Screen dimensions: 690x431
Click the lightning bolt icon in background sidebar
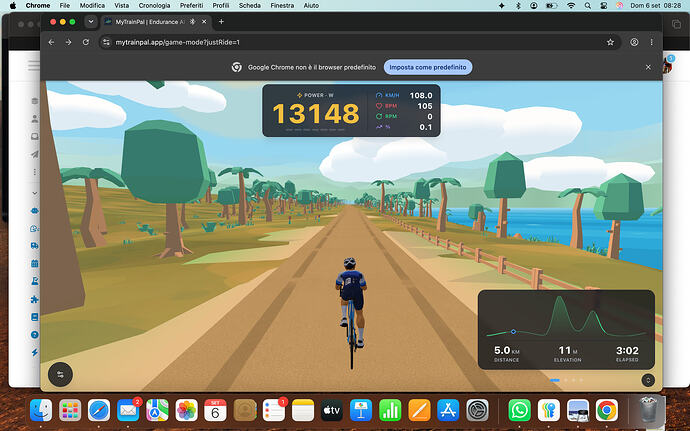click(x=35, y=353)
